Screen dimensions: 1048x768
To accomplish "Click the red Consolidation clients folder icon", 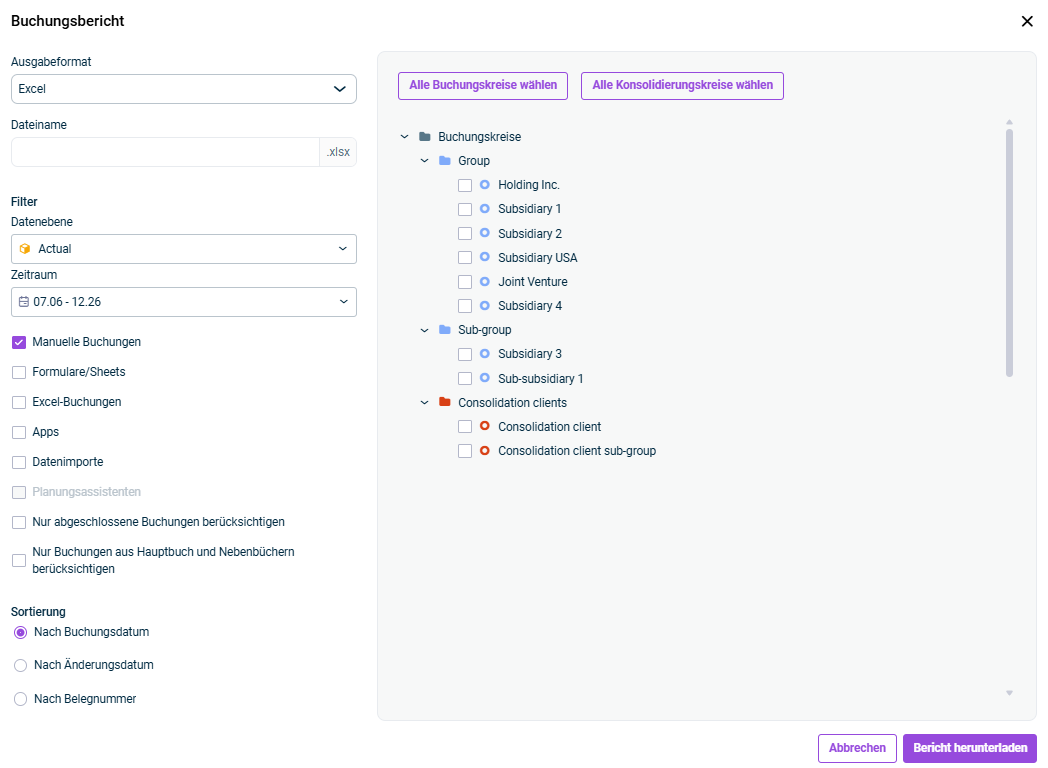I will 445,403.
